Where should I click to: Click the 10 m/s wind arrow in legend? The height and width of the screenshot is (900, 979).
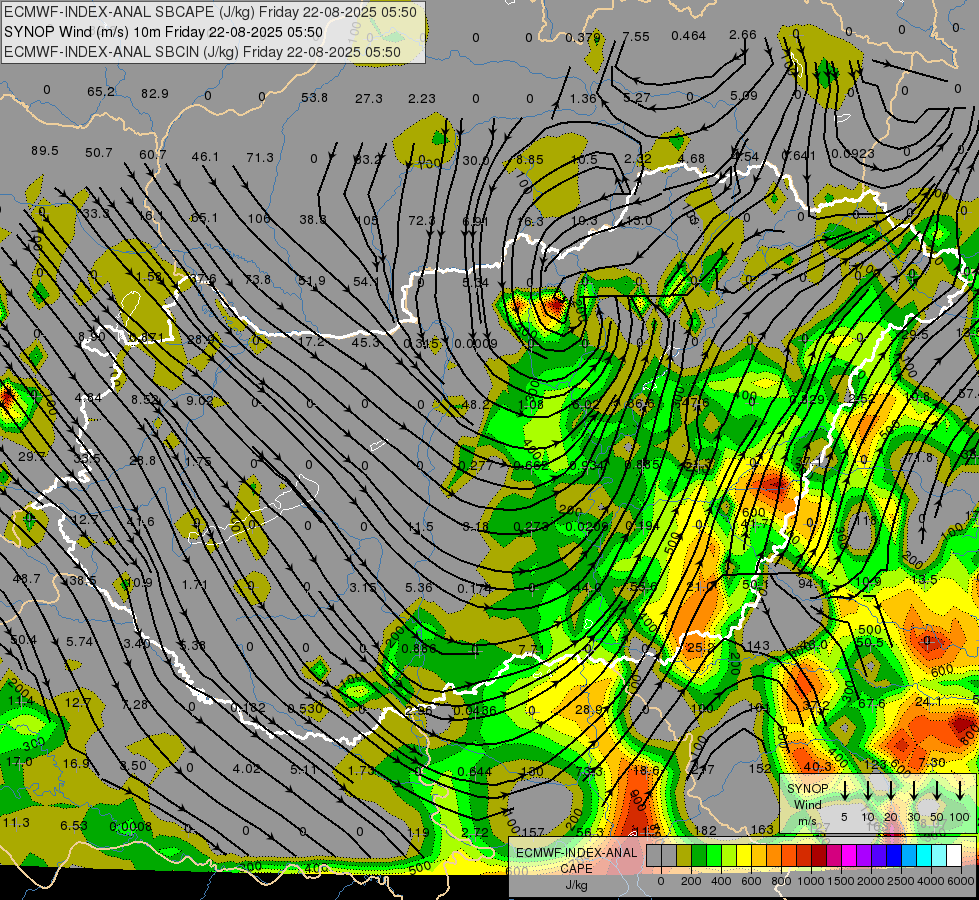tap(868, 791)
